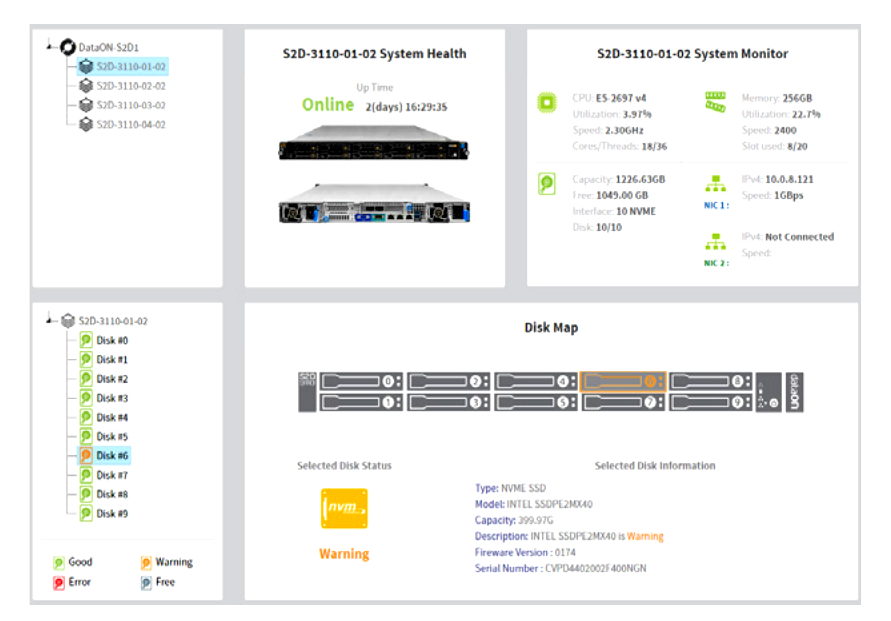This screenshot has width=891, height=621.
Task: Choose Disk #9 in the disk list
Action: coord(111,514)
